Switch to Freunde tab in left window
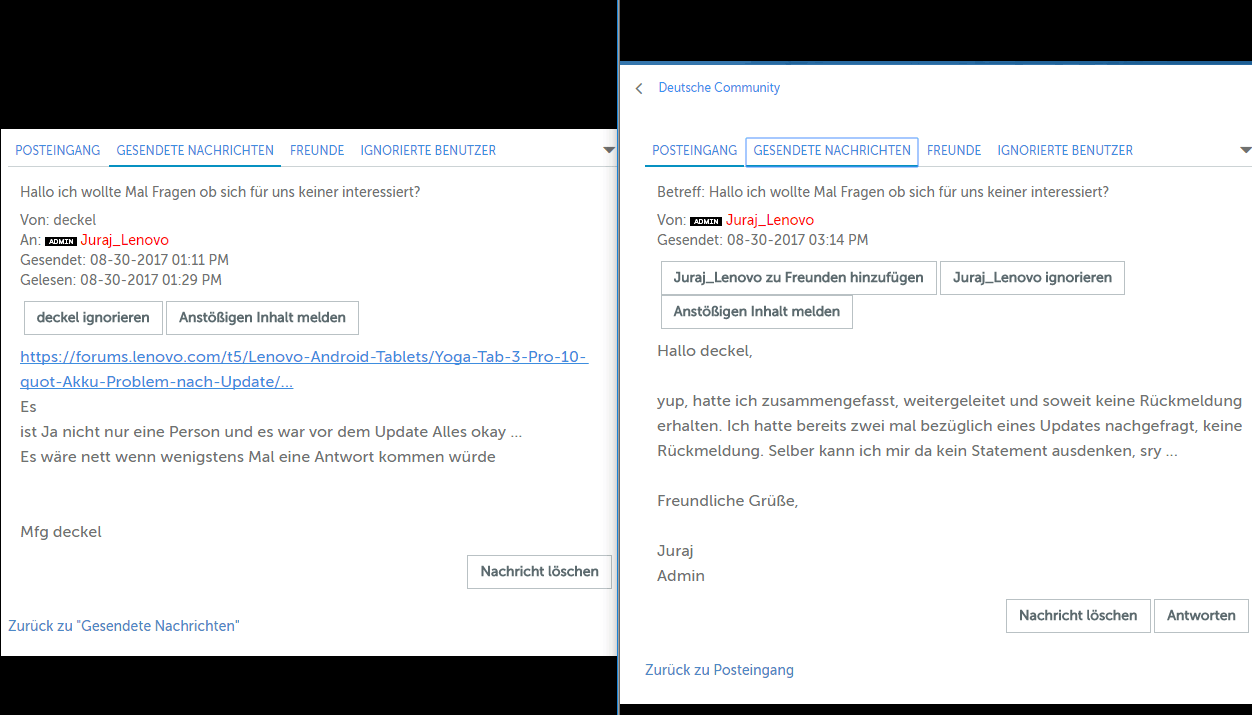The height and width of the screenshot is (715, 1252). (317, 150)
